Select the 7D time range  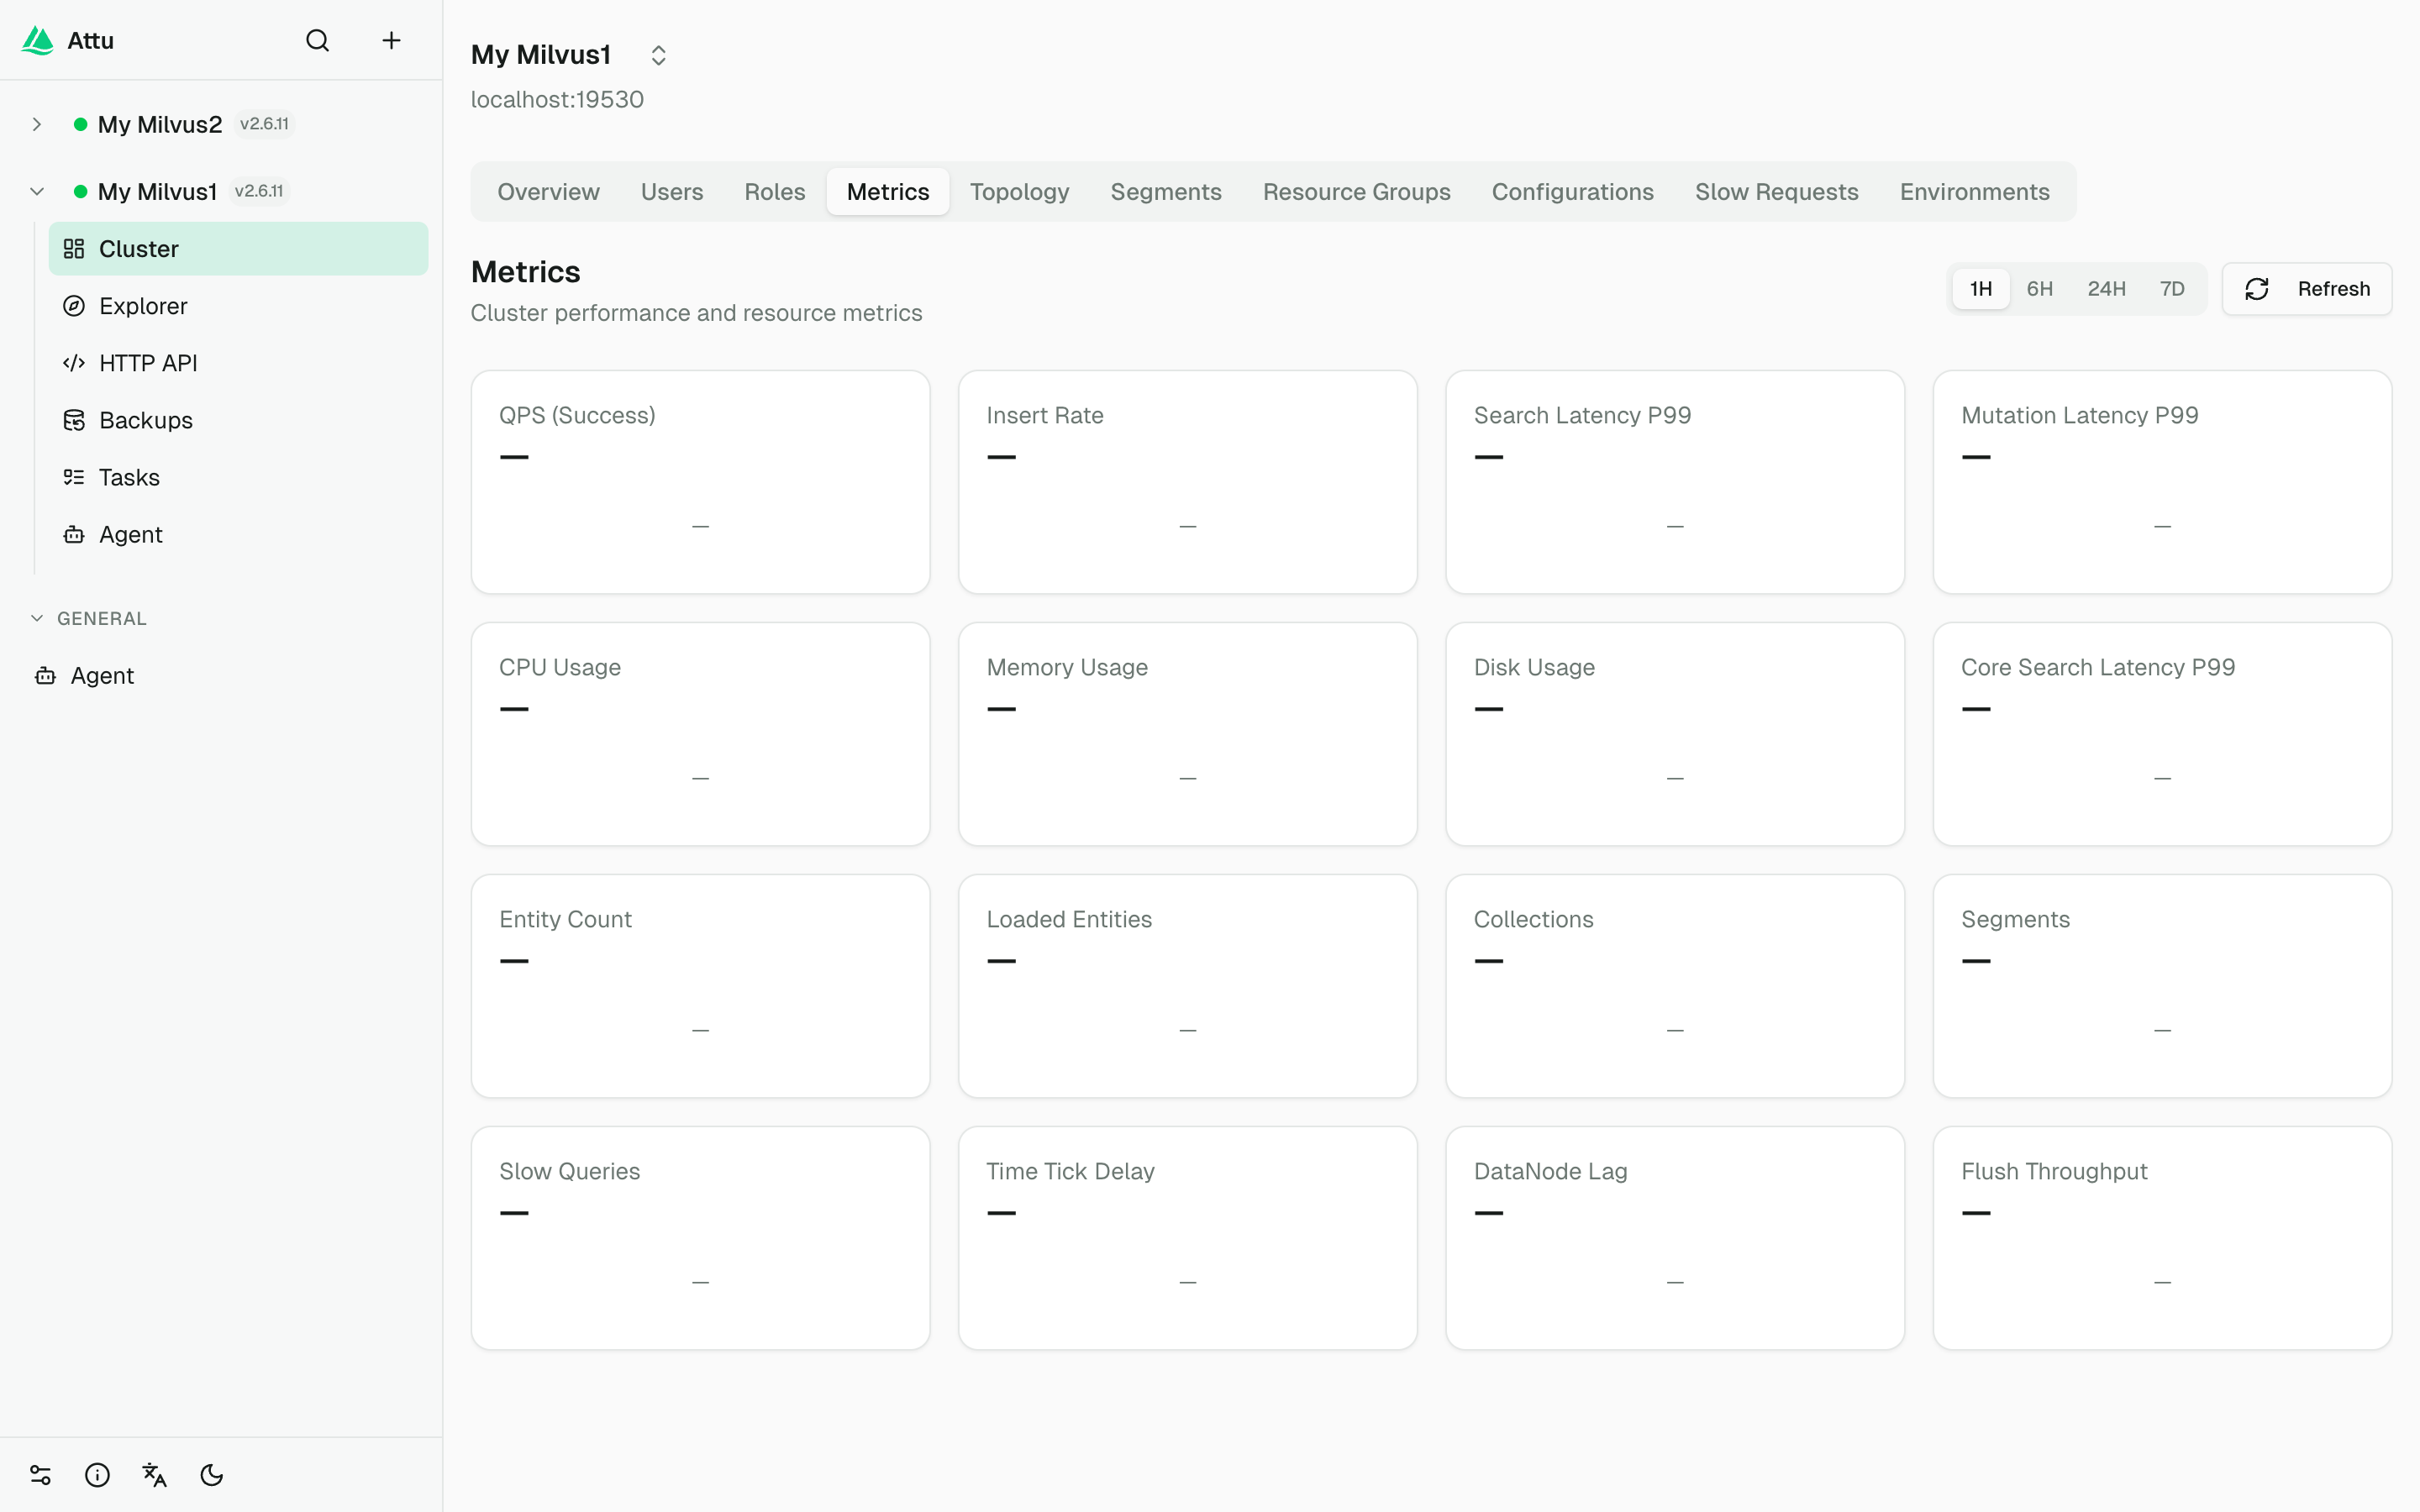2172,289
